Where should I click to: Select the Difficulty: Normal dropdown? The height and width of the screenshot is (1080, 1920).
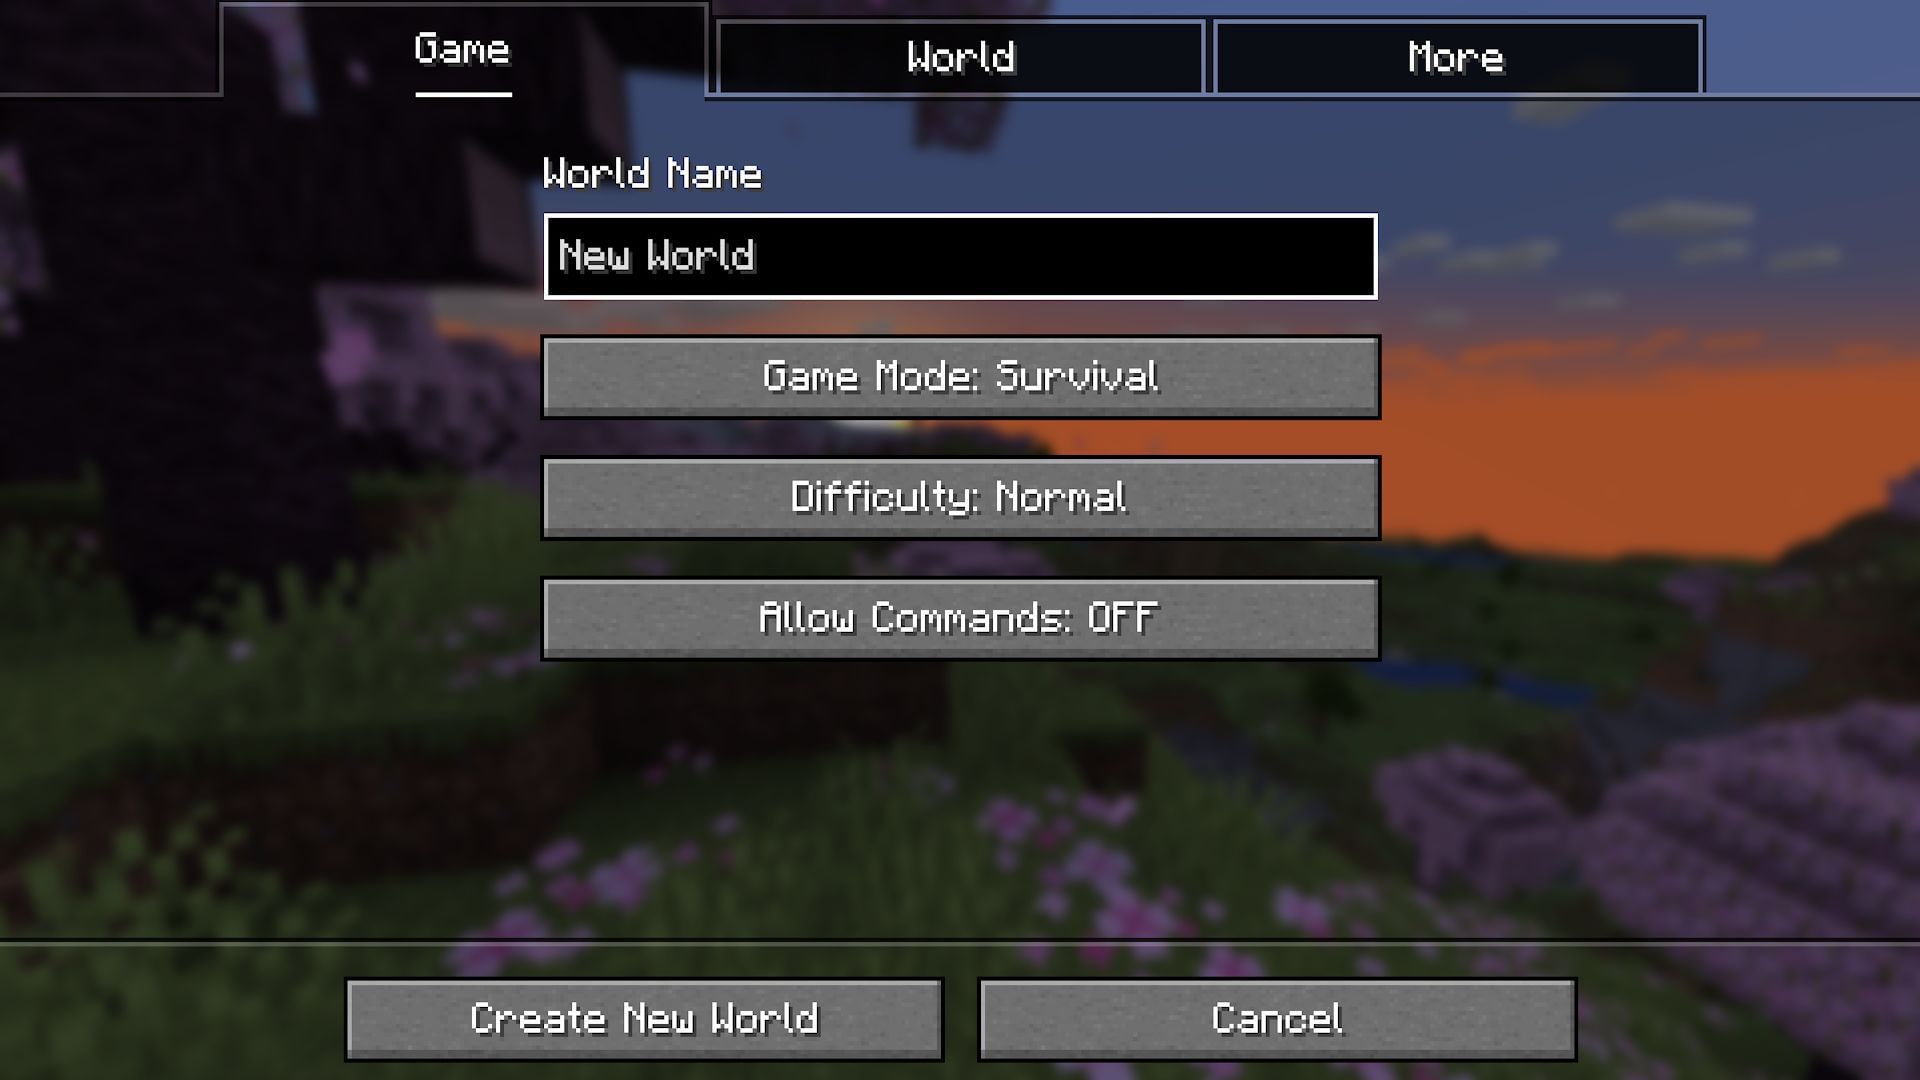(960, 497)
